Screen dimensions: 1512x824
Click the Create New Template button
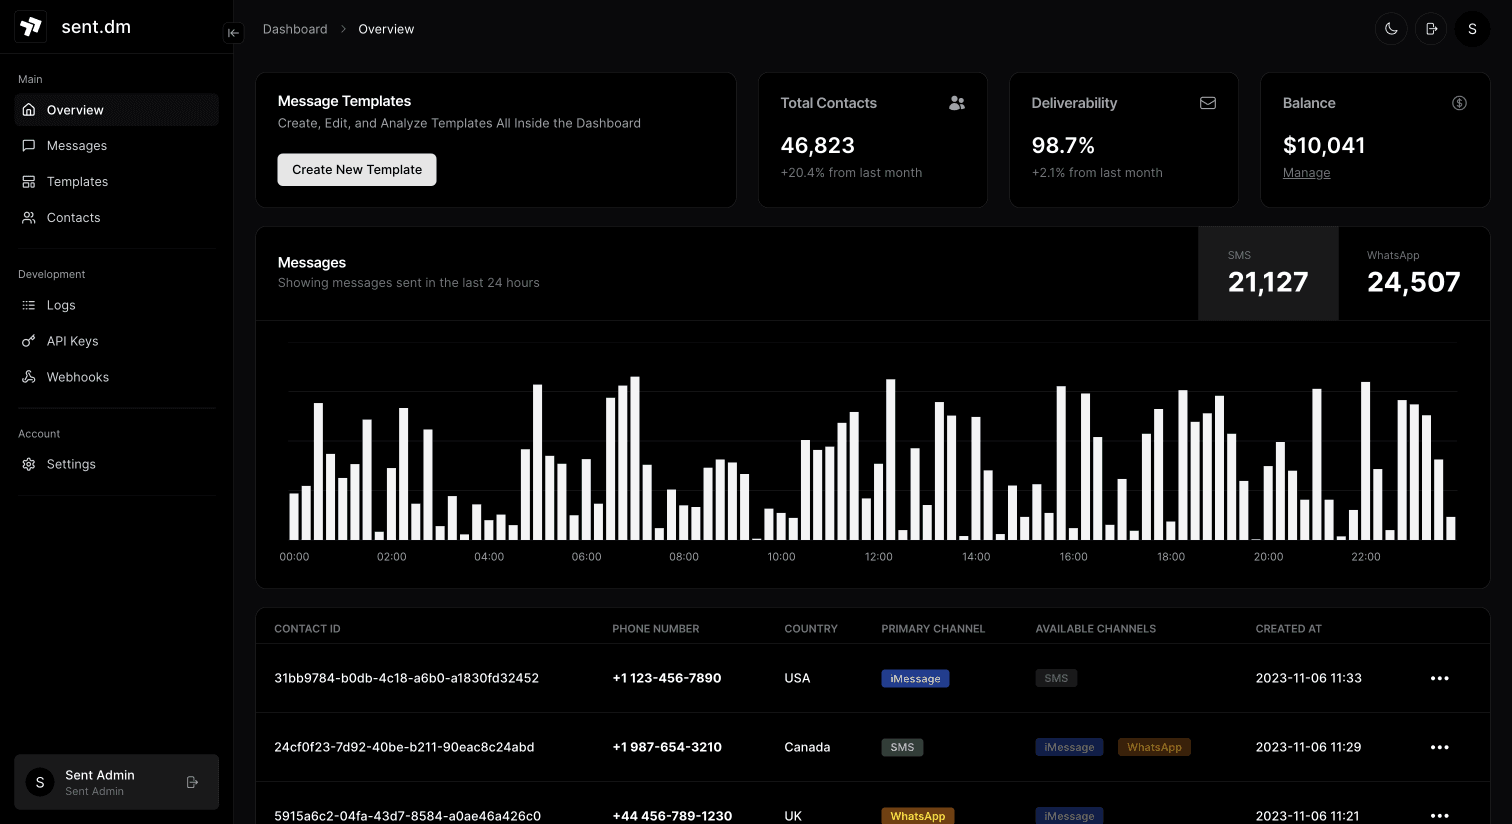click(356, 169)
